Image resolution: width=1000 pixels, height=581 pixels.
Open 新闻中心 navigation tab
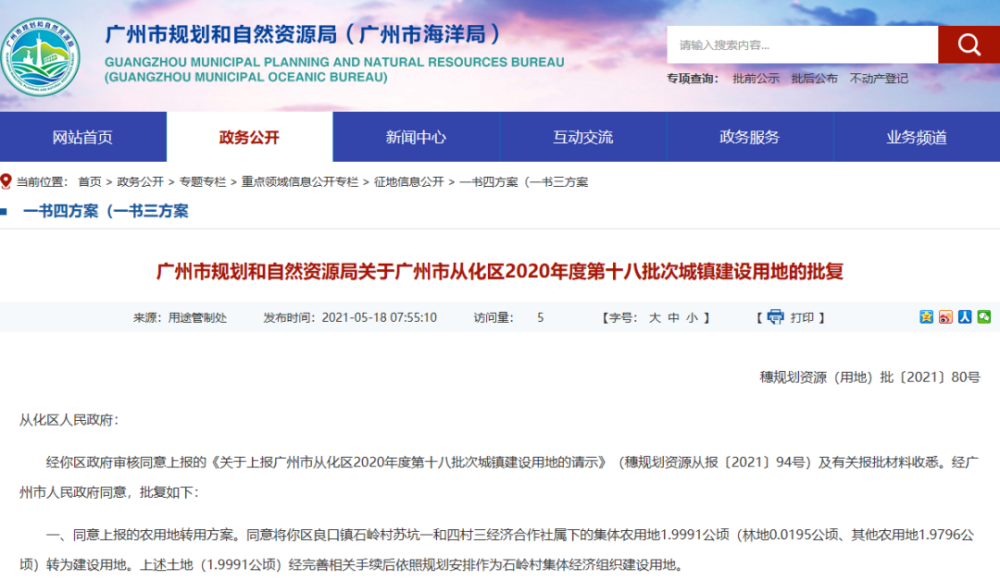pyautogui.click(x=416, y=137)
